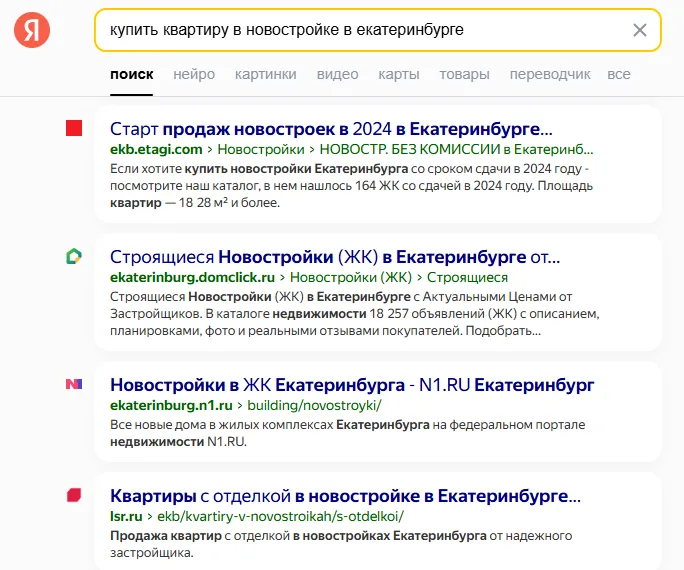This screenshot has height=570, width=684.
Task: Click the domclick house favicon
Action: [74, 256]
